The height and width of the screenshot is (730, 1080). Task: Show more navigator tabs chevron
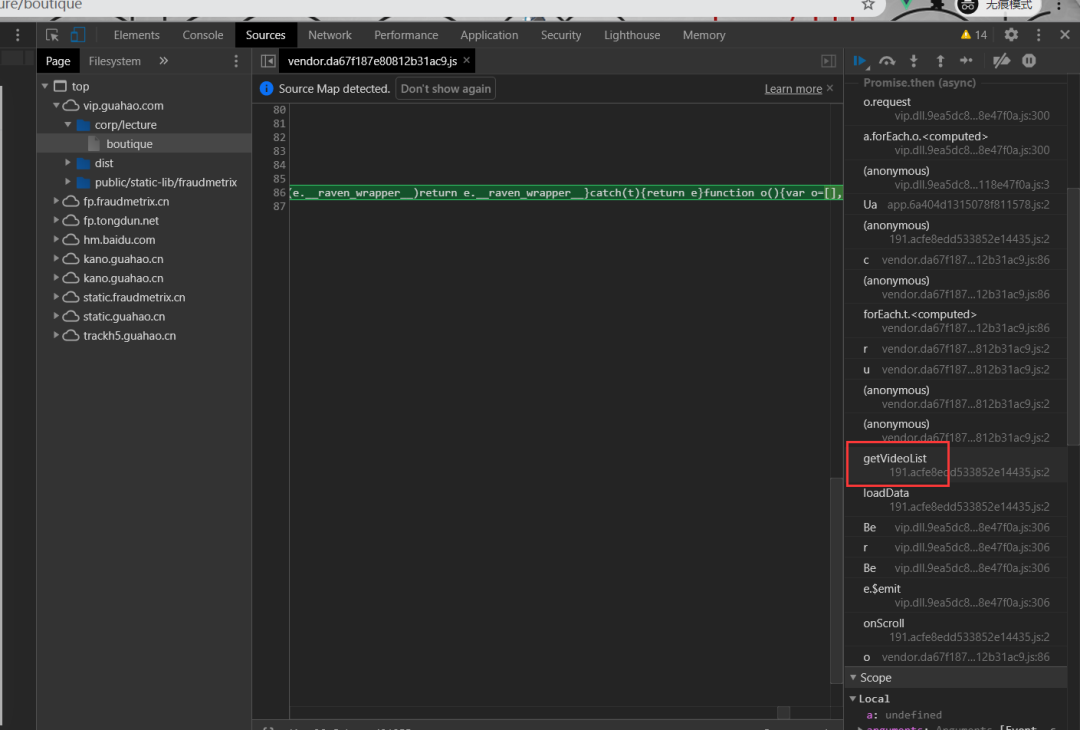pyautogui.click(x=163, y=61)
